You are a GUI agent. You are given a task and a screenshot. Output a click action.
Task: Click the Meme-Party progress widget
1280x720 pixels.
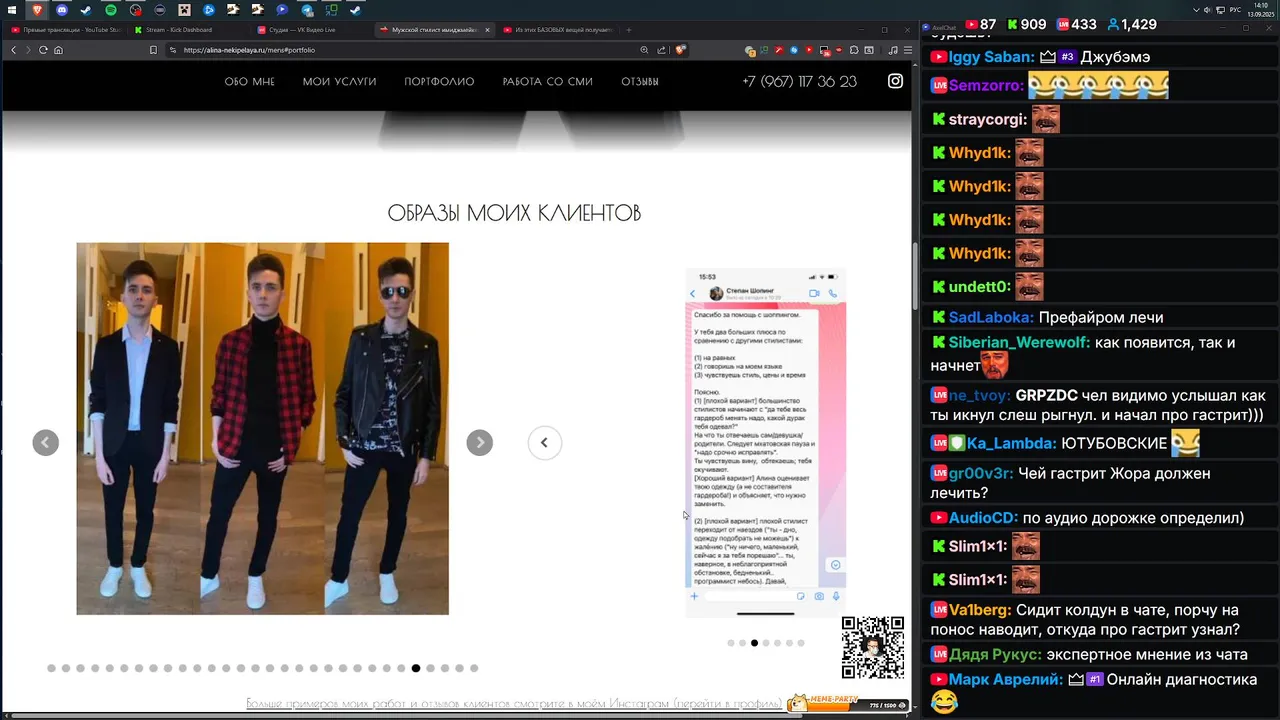pyautogui.click(x=848, y=703)
